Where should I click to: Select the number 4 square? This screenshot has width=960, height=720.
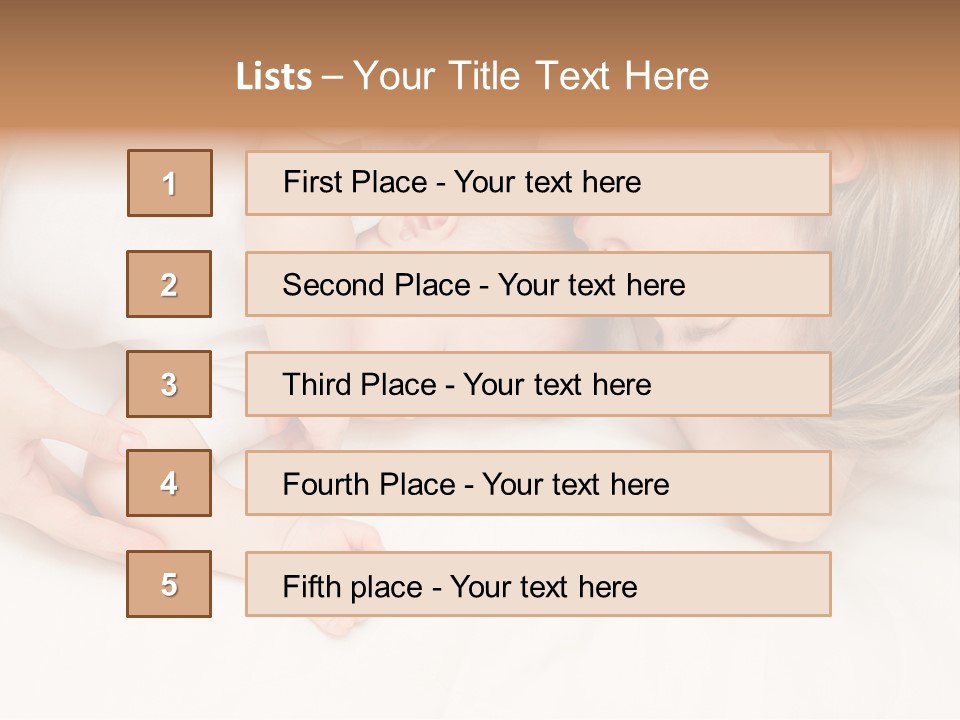pyautogui.click(x=170, y=483)
